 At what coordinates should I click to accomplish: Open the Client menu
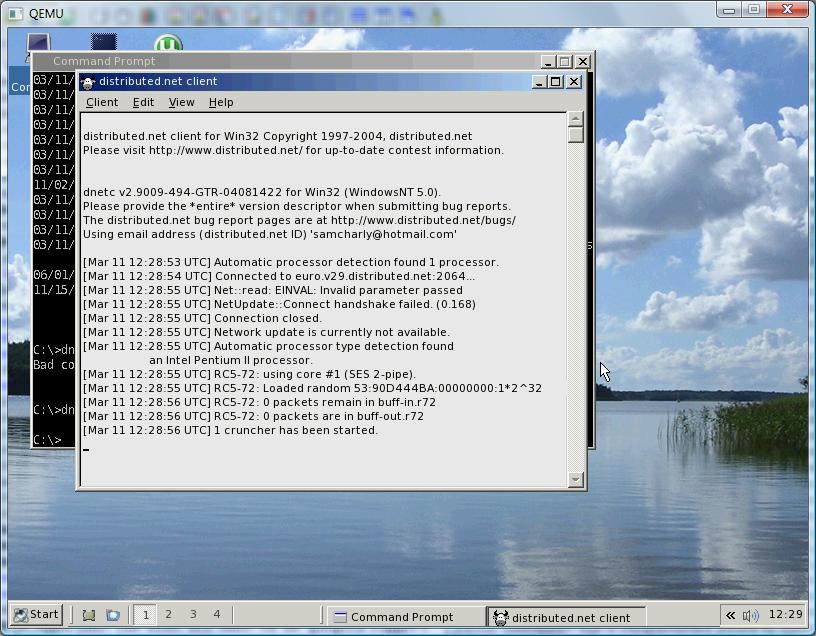pyautogui.click(x=101, y=103)
